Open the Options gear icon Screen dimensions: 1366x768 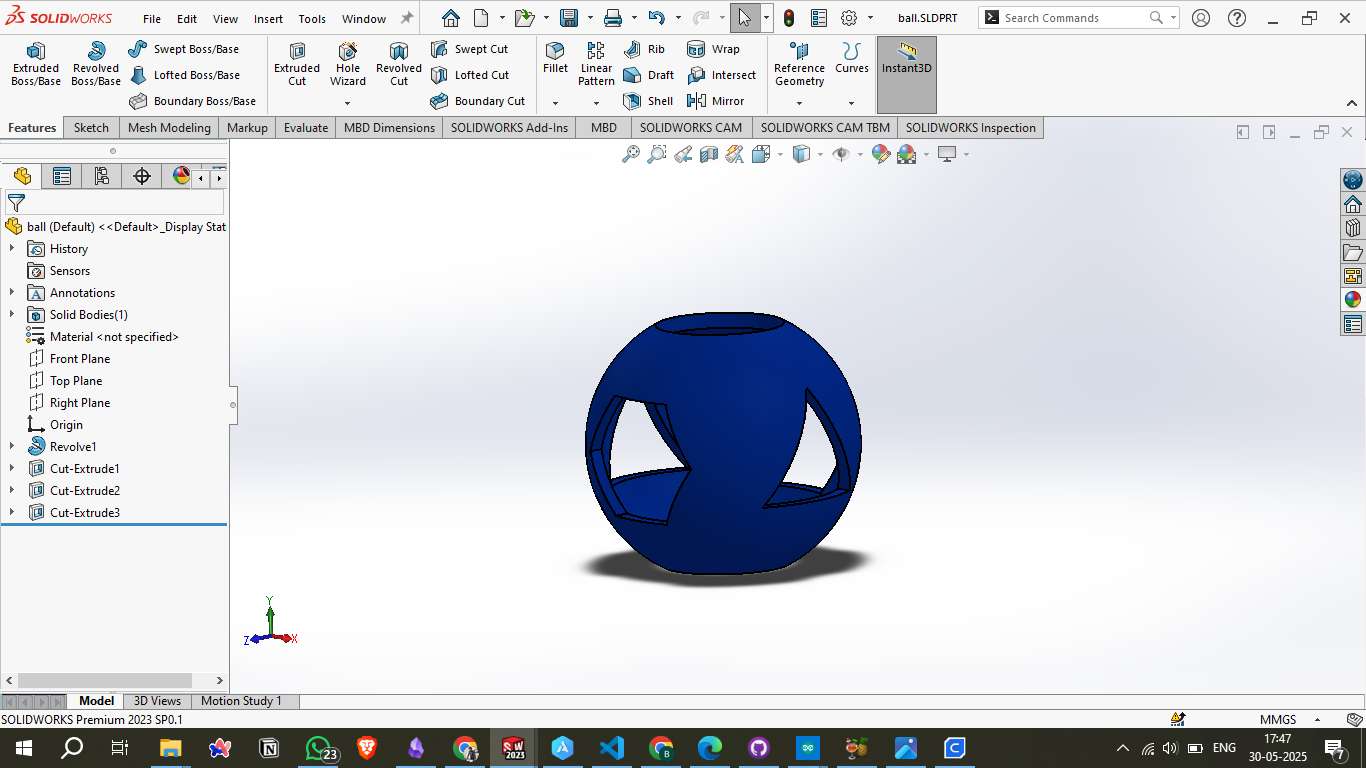(x=849, y=18)
